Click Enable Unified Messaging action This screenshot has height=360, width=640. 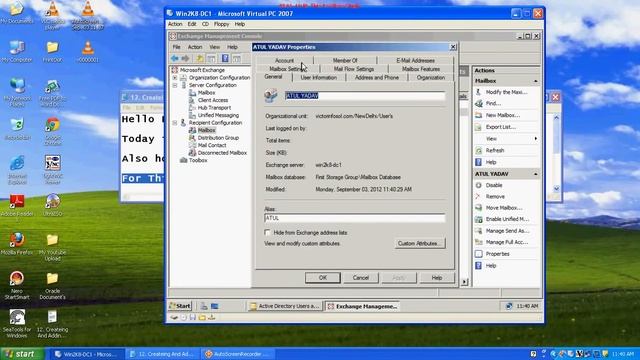pos(507,219)
